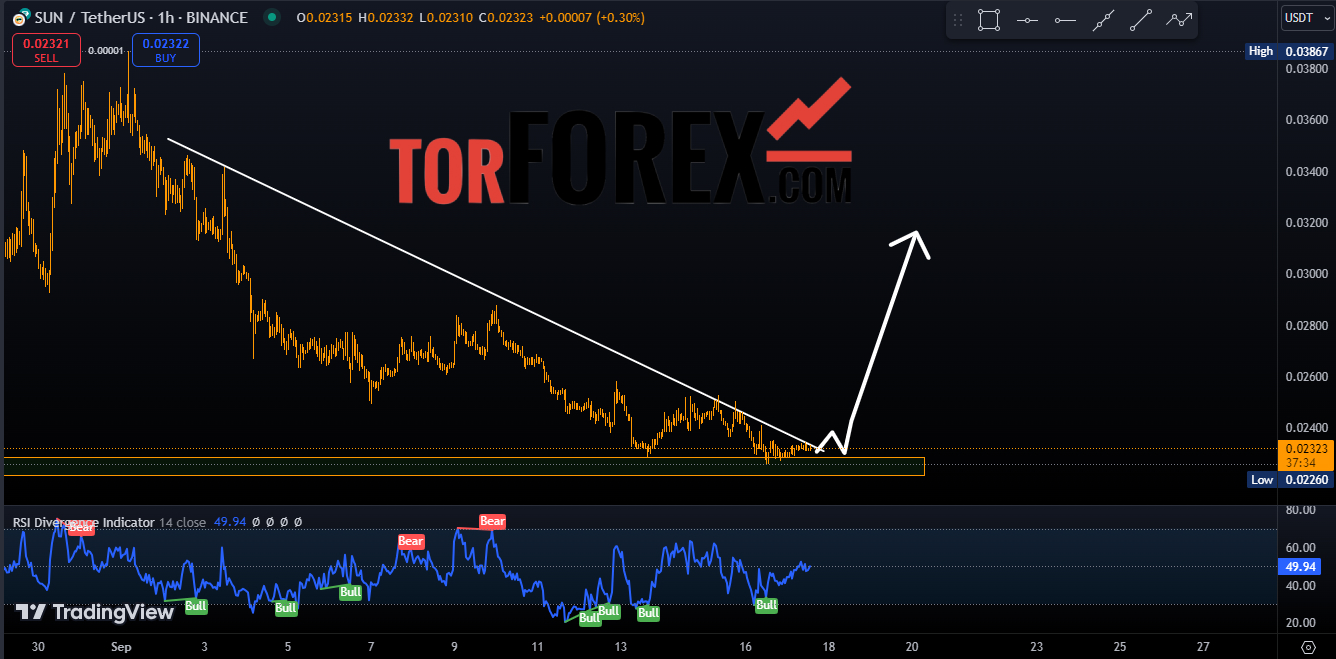The image size is (1336, 659).
Task: Click the 80.00 RSI axis label
Action: (1299, 510)
